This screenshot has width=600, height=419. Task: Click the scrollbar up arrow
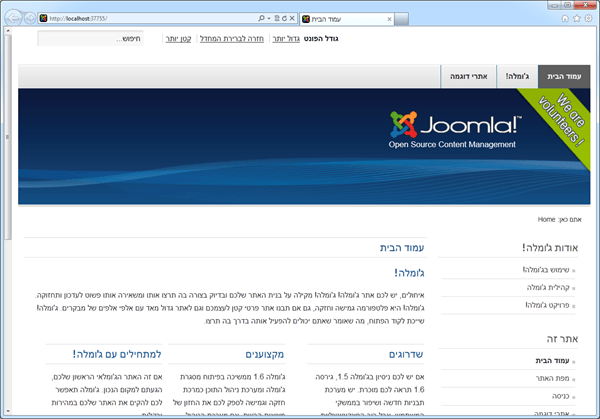pyautogui.click(x=7, y=31)
